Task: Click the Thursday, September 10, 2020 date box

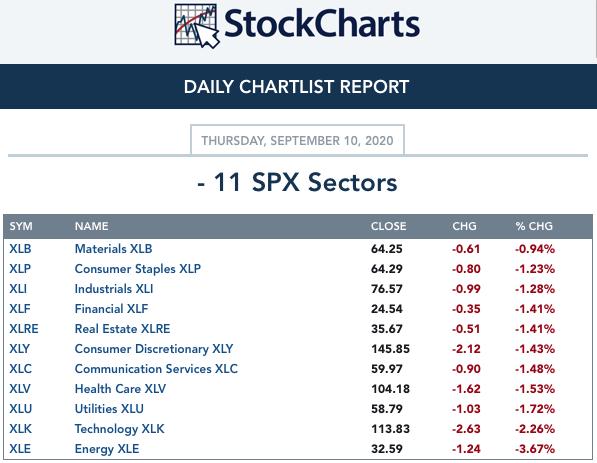Action: pyautogui.click(x=297, y=140)
